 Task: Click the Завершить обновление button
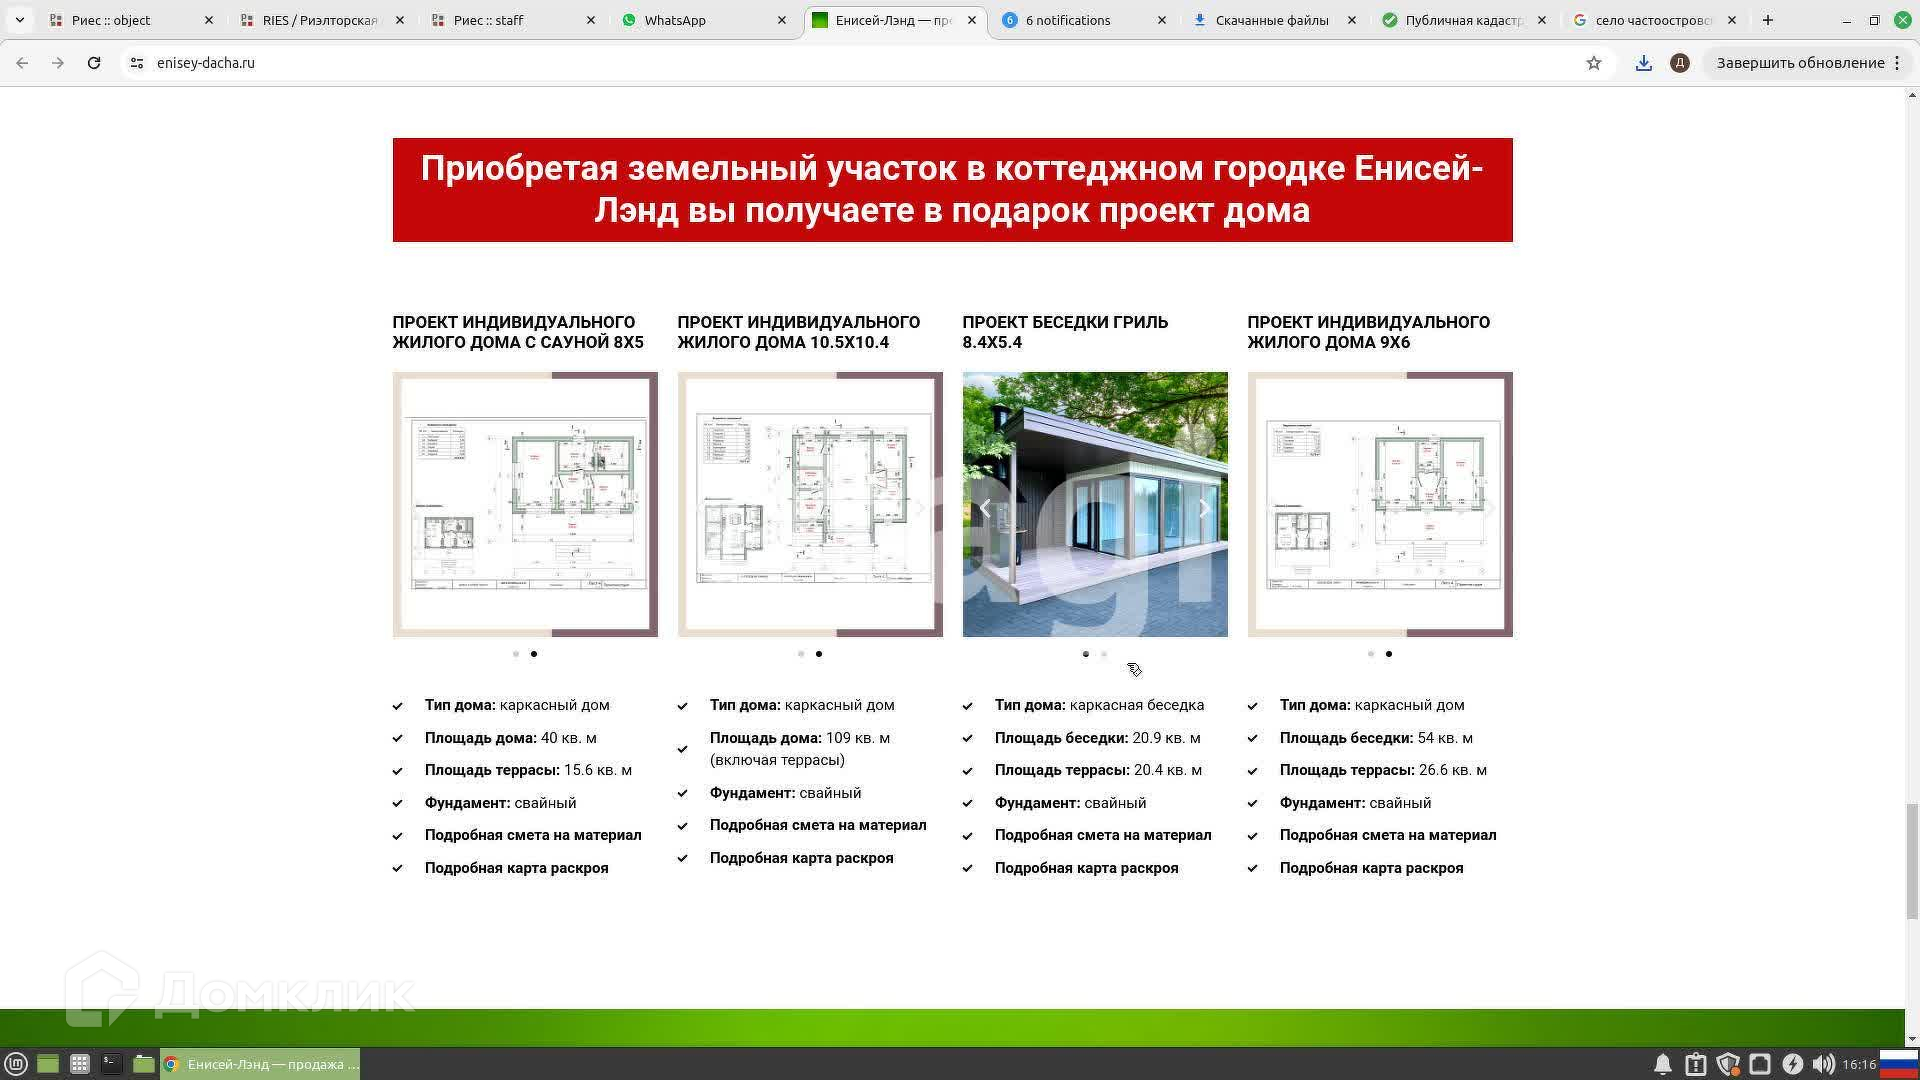[x=1800, y=63]
